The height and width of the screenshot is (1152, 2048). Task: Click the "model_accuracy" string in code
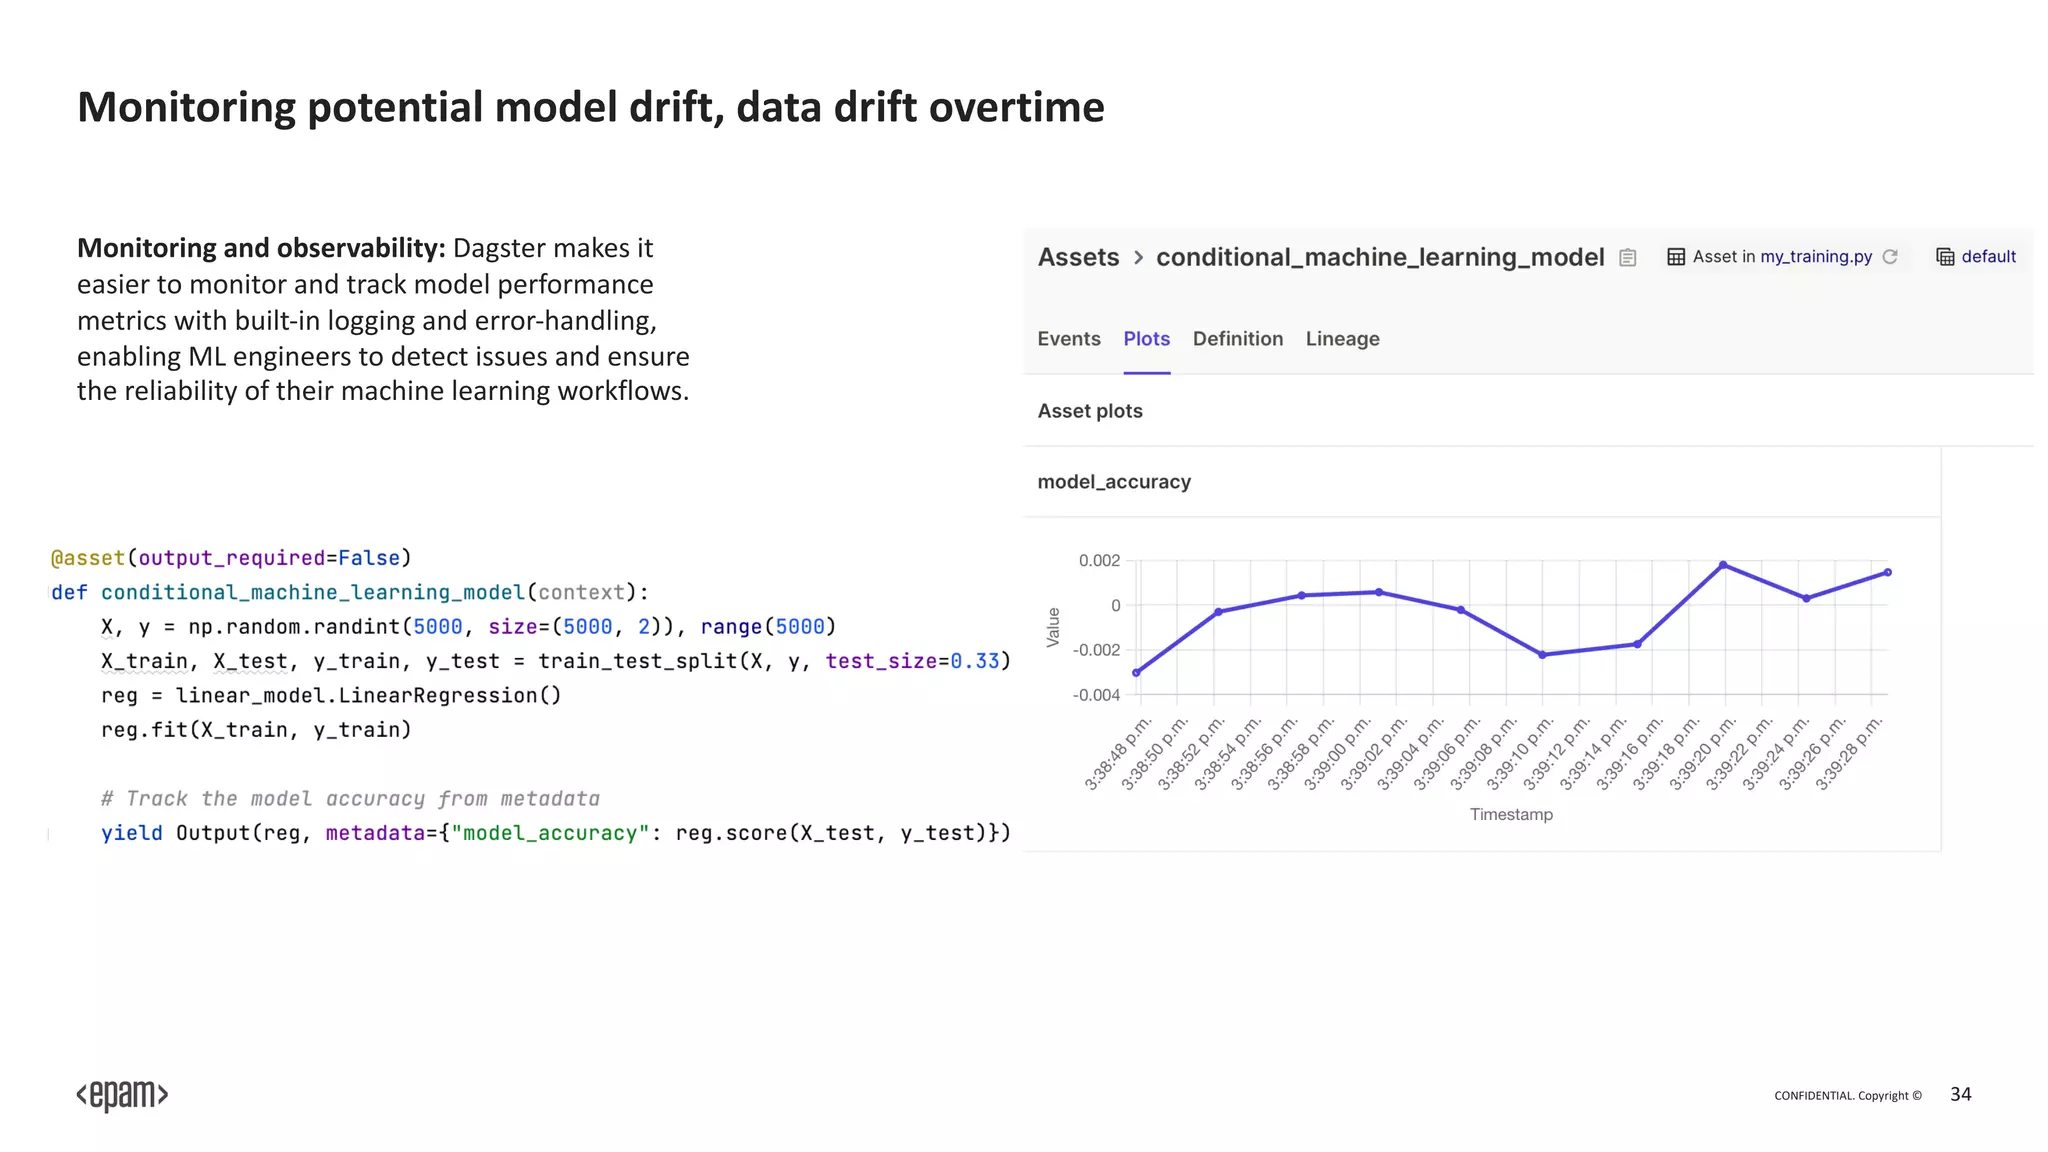[550, 833]
